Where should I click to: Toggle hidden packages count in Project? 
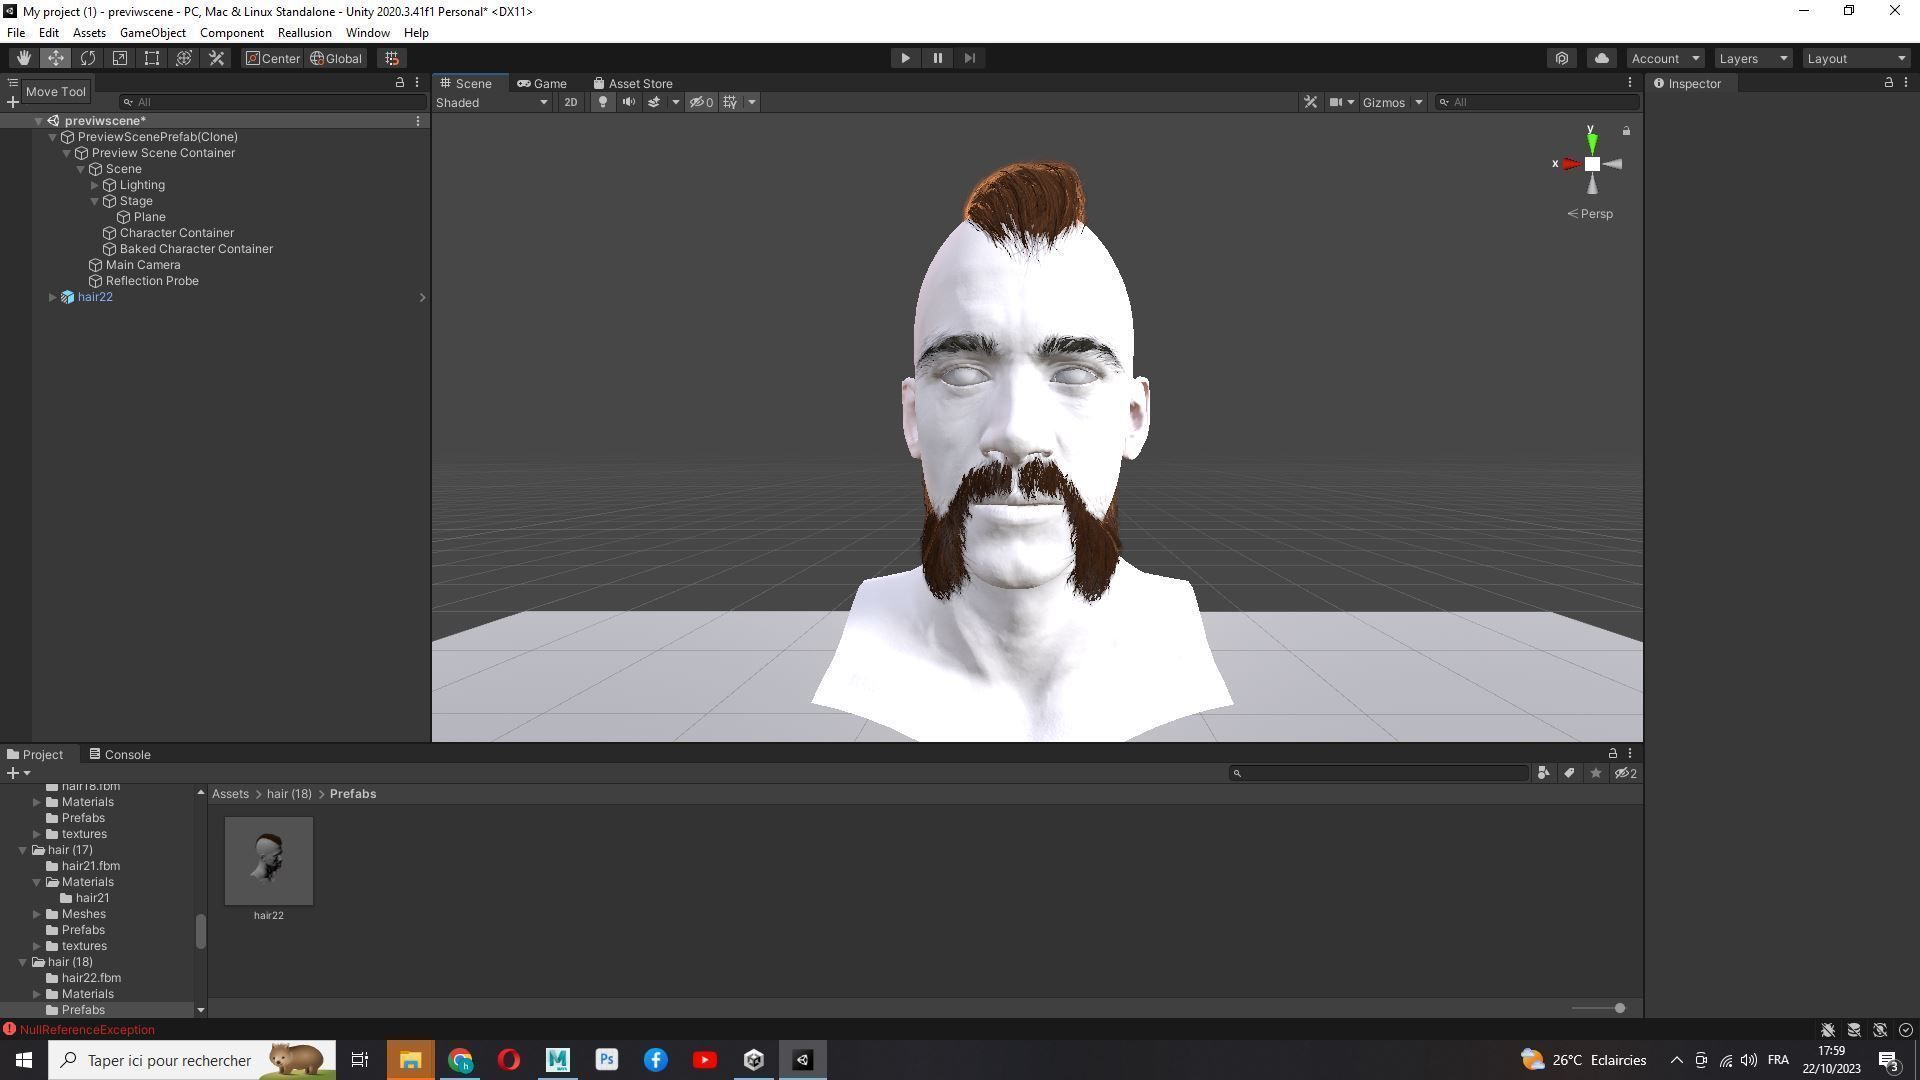tap(1627, 773)
